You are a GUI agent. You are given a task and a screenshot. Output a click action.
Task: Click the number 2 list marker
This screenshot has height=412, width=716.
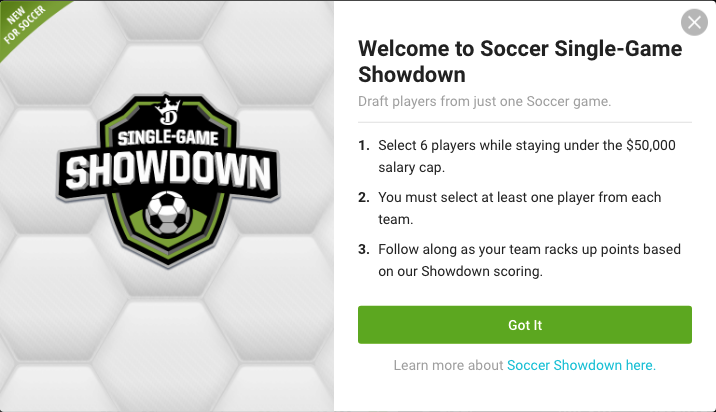click(x=364, y=198)
